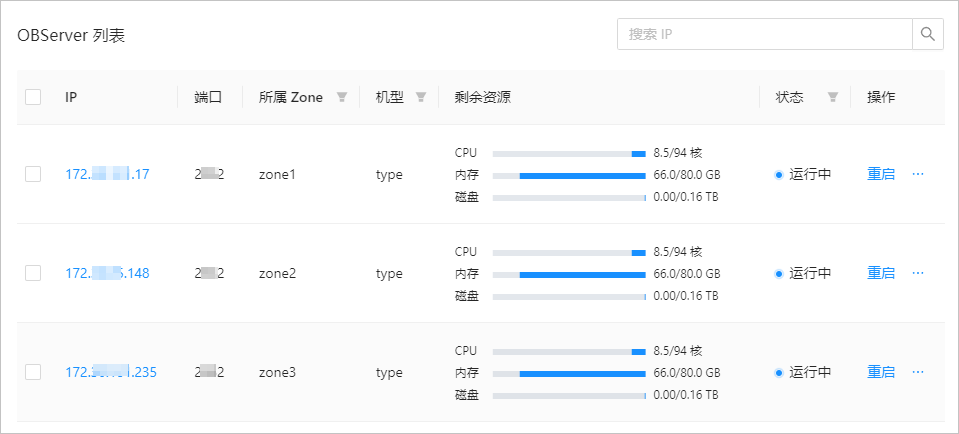Click the 内存 progress bar in zone2 row

(x=569, y=274)
